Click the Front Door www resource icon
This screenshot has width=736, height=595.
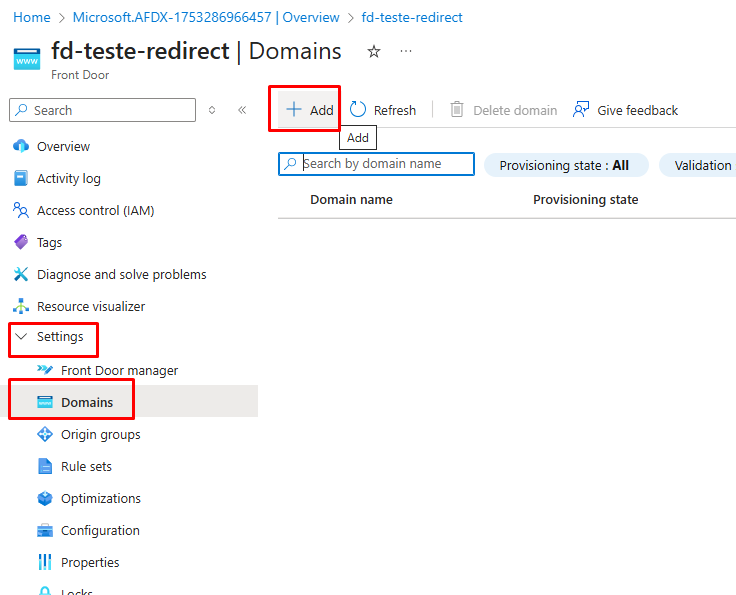(27, 59)
